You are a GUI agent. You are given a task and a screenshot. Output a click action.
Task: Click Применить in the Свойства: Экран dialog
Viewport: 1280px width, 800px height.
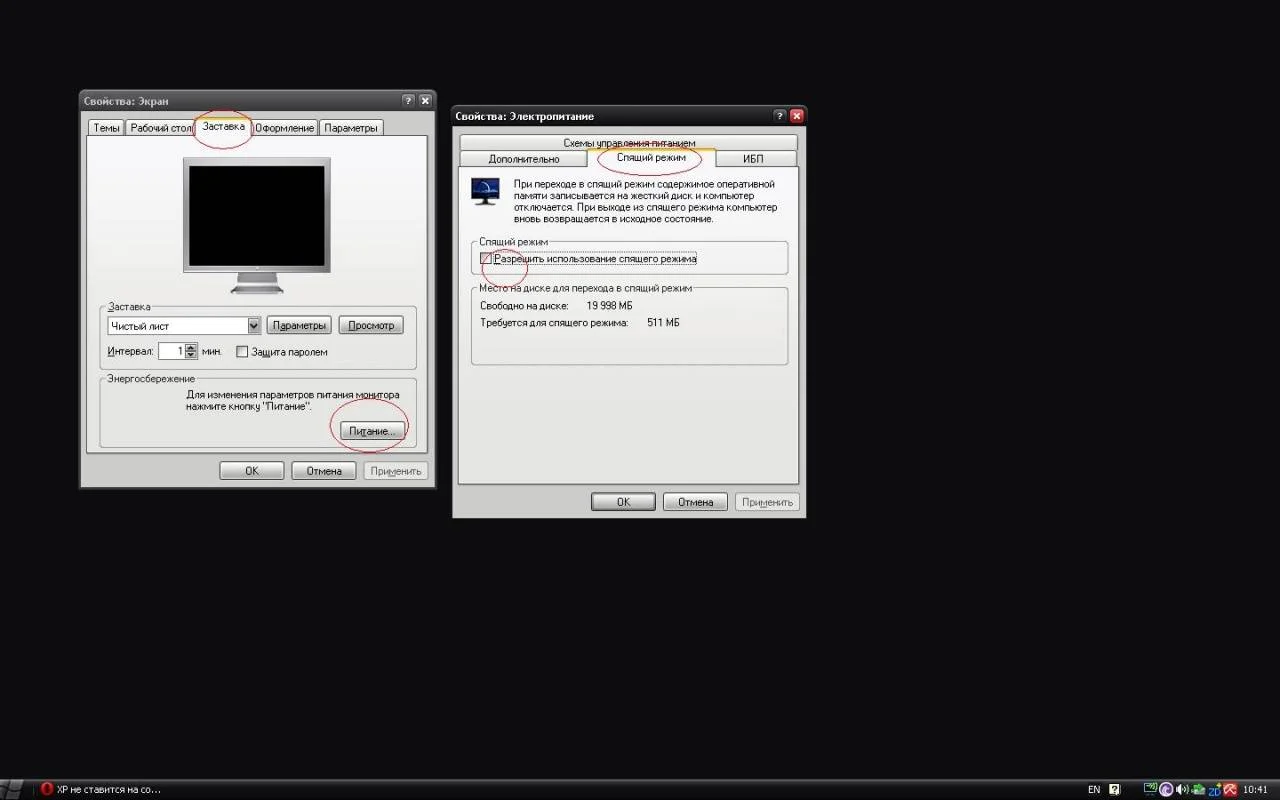point(396,471)
